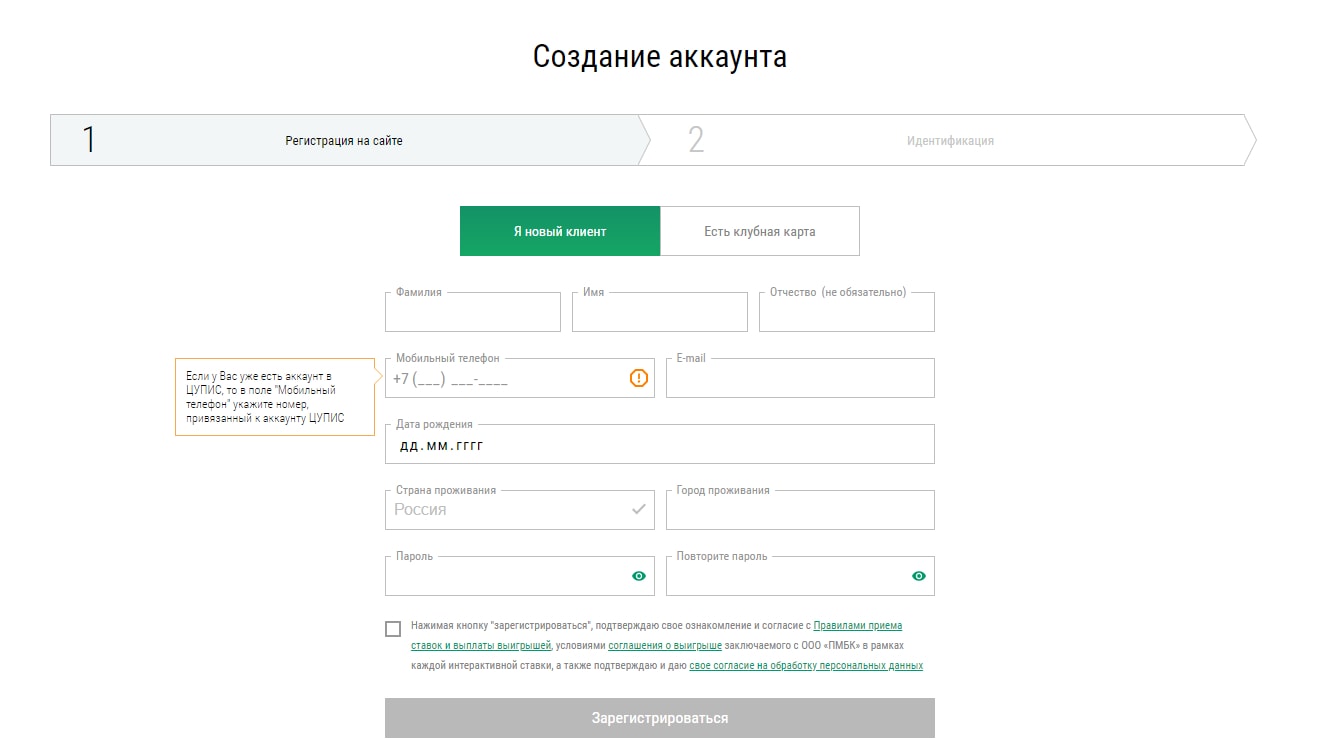Switch to the Есть клубная карта tab
Viewport: 1318px width, 750px height.
click(760, 231)
